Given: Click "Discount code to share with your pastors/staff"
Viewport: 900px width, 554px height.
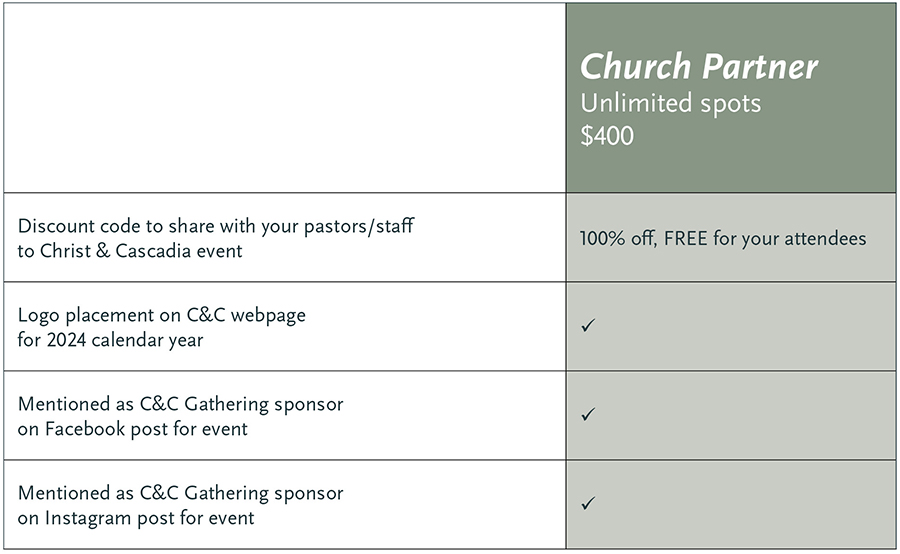Looking at the screenshot, I should 216,226.
